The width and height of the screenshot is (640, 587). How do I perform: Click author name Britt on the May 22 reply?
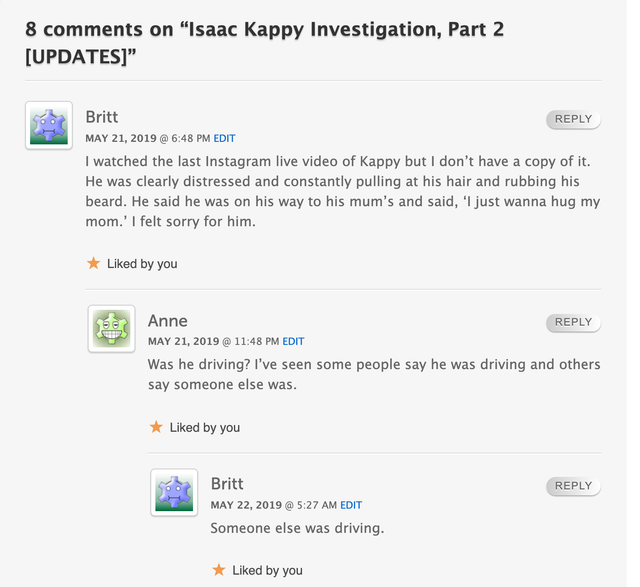pos(227,484)
